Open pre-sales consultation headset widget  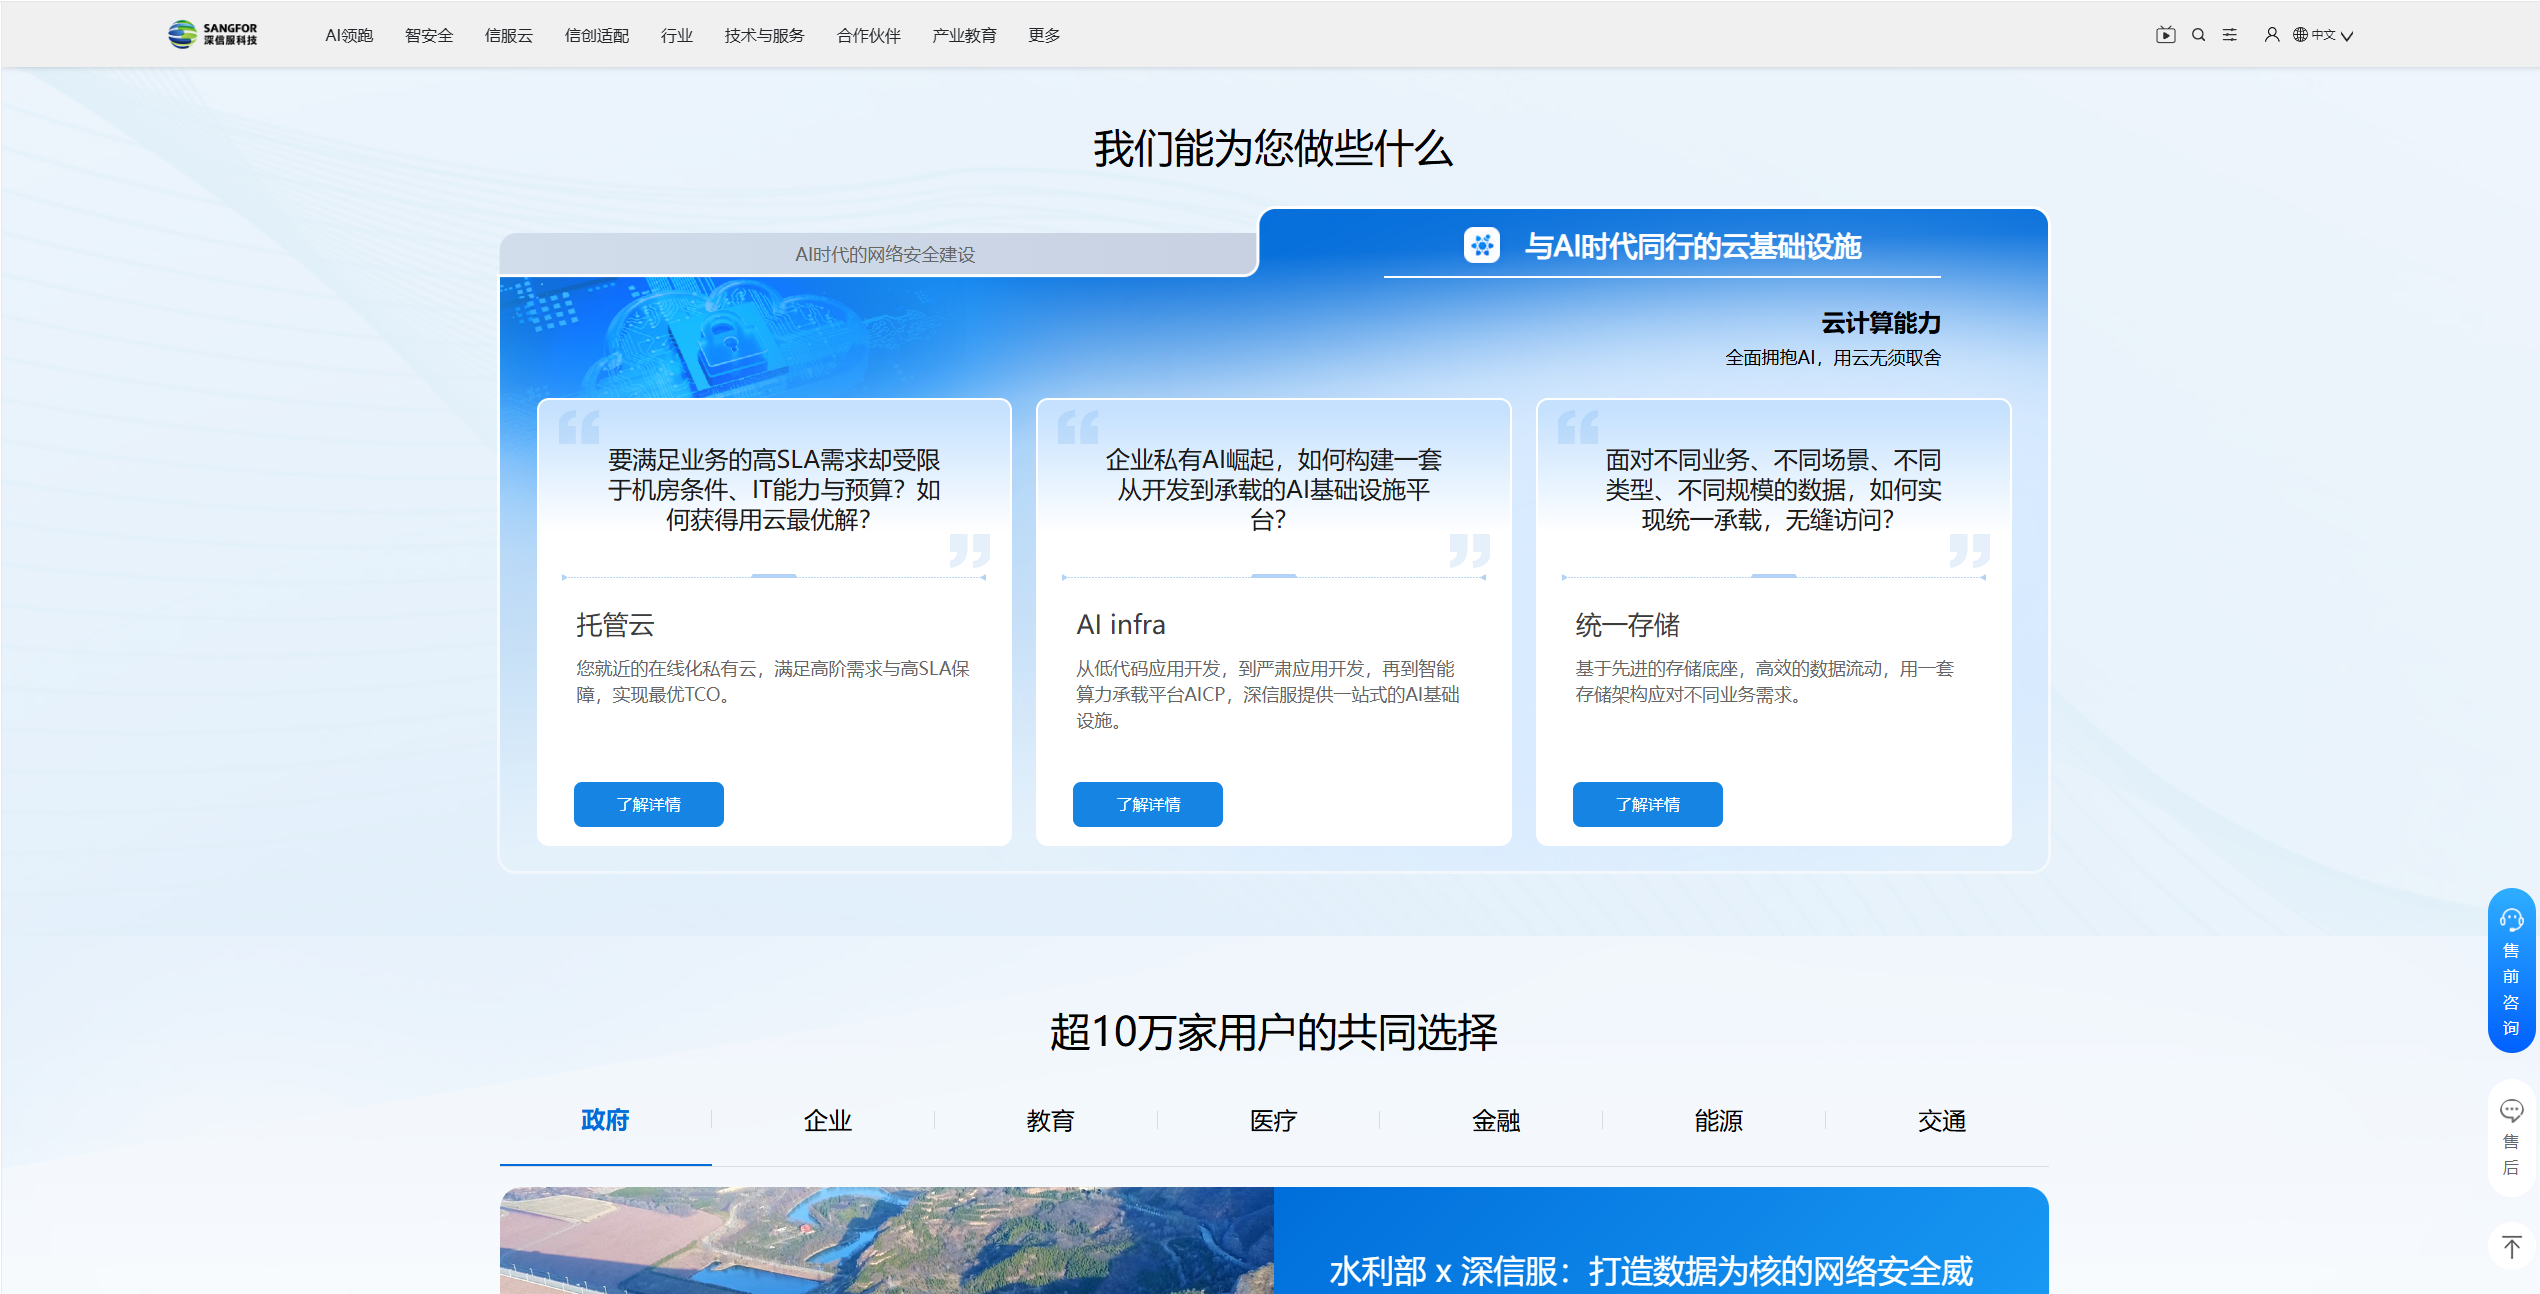pos(2511,969)
